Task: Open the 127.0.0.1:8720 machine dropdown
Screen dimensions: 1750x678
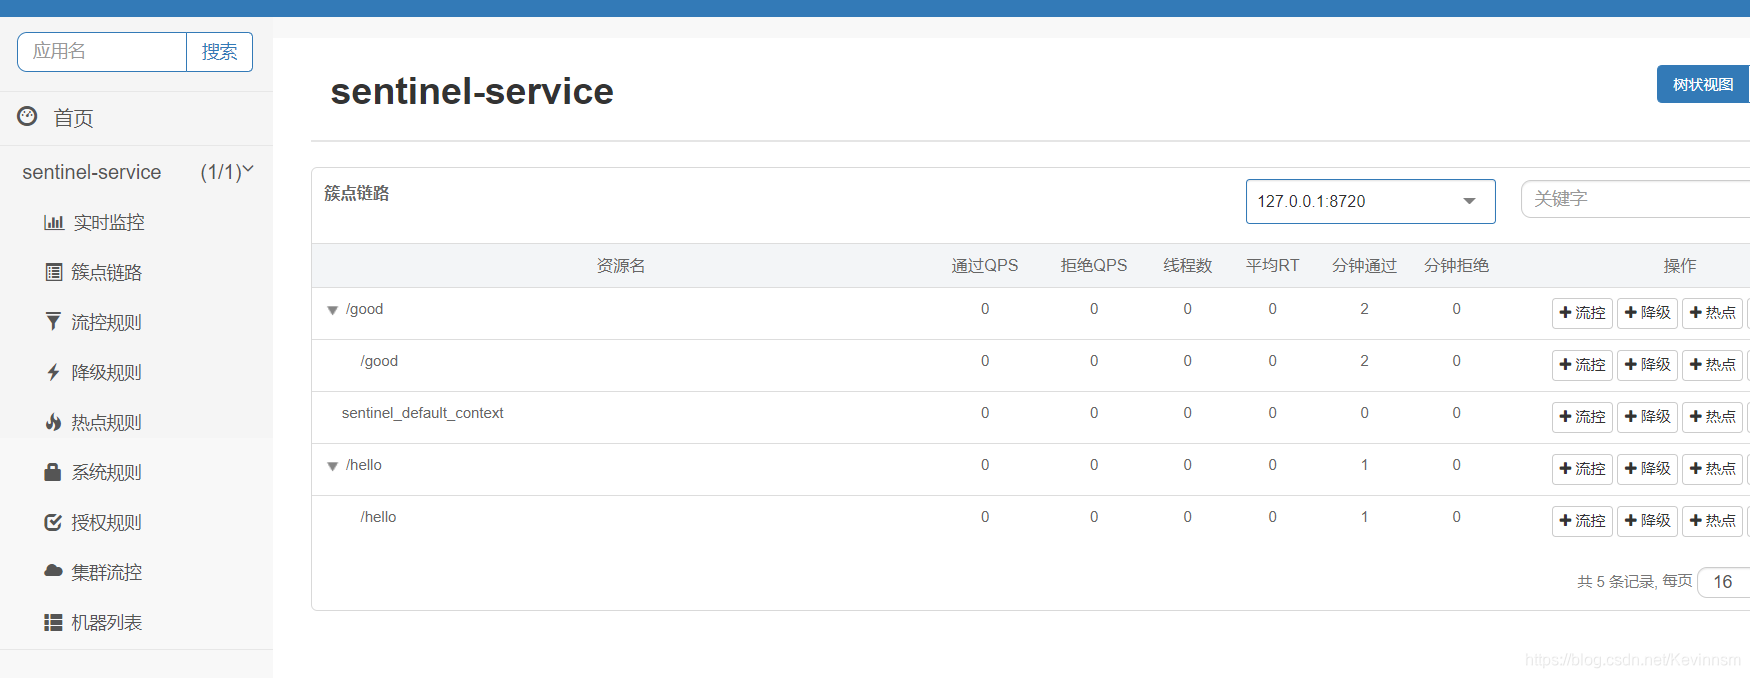Action: coord(1370,201)
